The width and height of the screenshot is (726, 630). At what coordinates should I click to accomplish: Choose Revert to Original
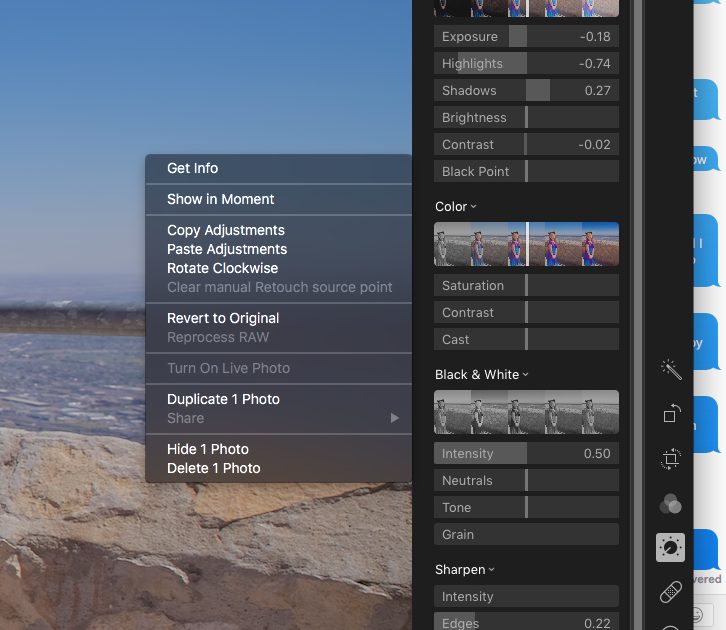(x=279, y=318)
